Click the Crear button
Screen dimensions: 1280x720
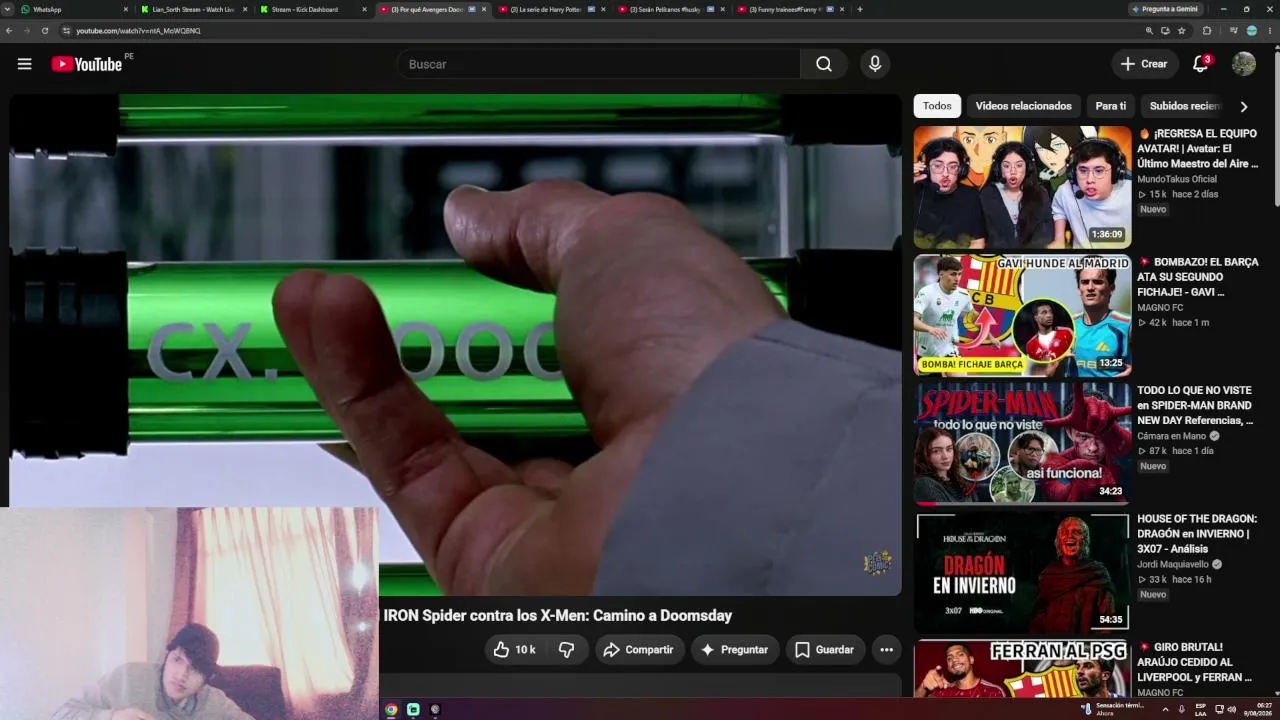coord(1145,64)
